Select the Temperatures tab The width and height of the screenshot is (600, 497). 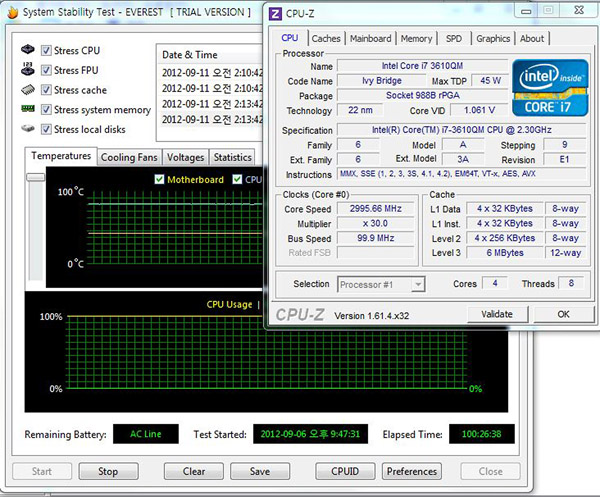61,156
